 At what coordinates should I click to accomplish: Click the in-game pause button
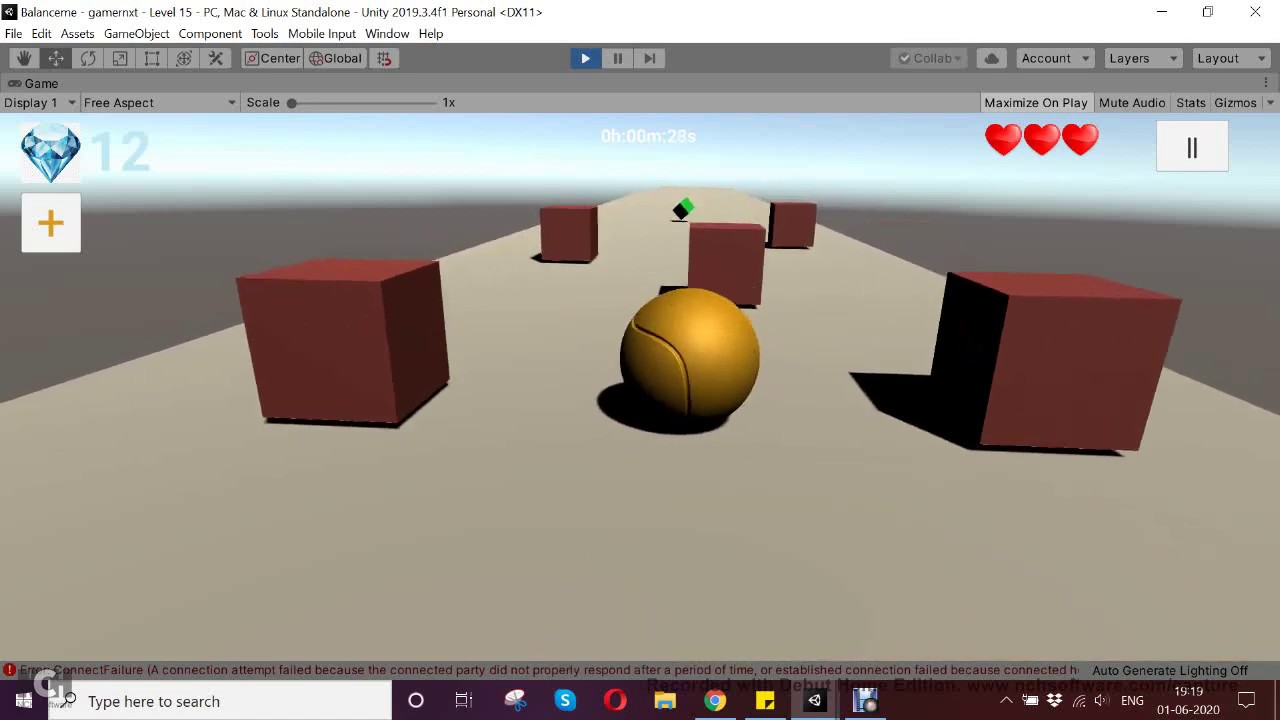coord(1192,147)
